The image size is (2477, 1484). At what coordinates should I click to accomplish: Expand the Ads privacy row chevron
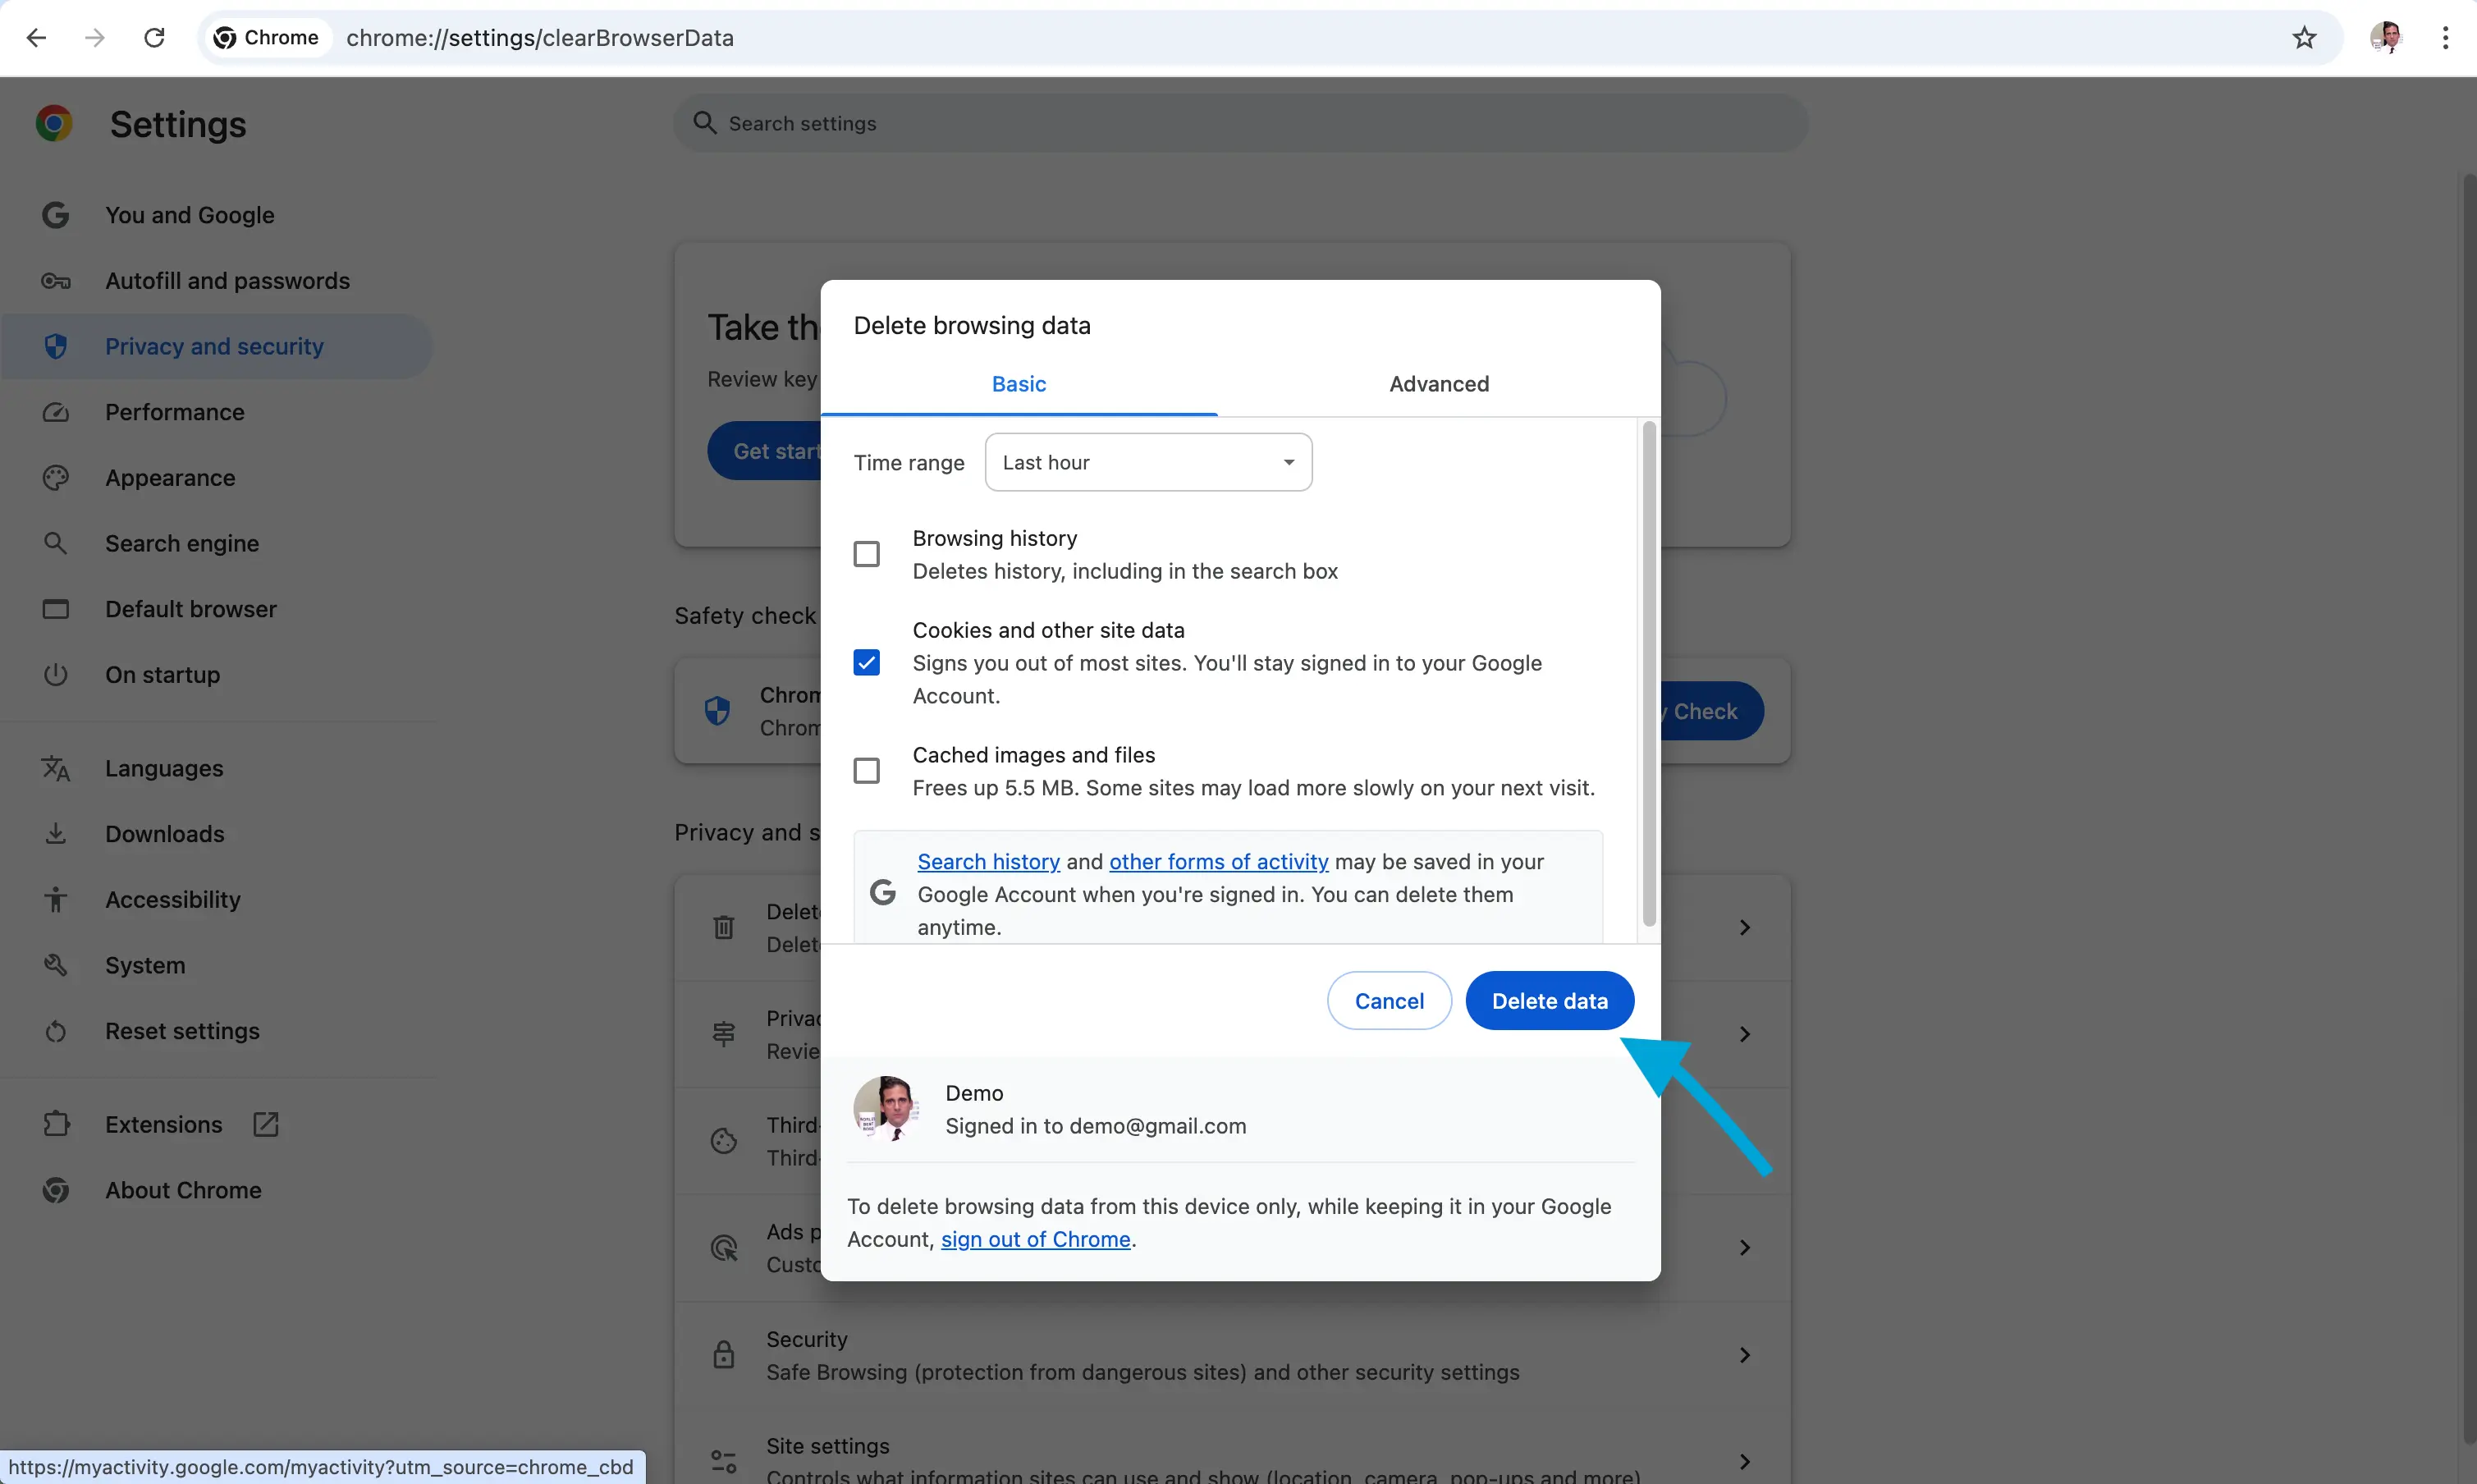click(1745, 1248)
